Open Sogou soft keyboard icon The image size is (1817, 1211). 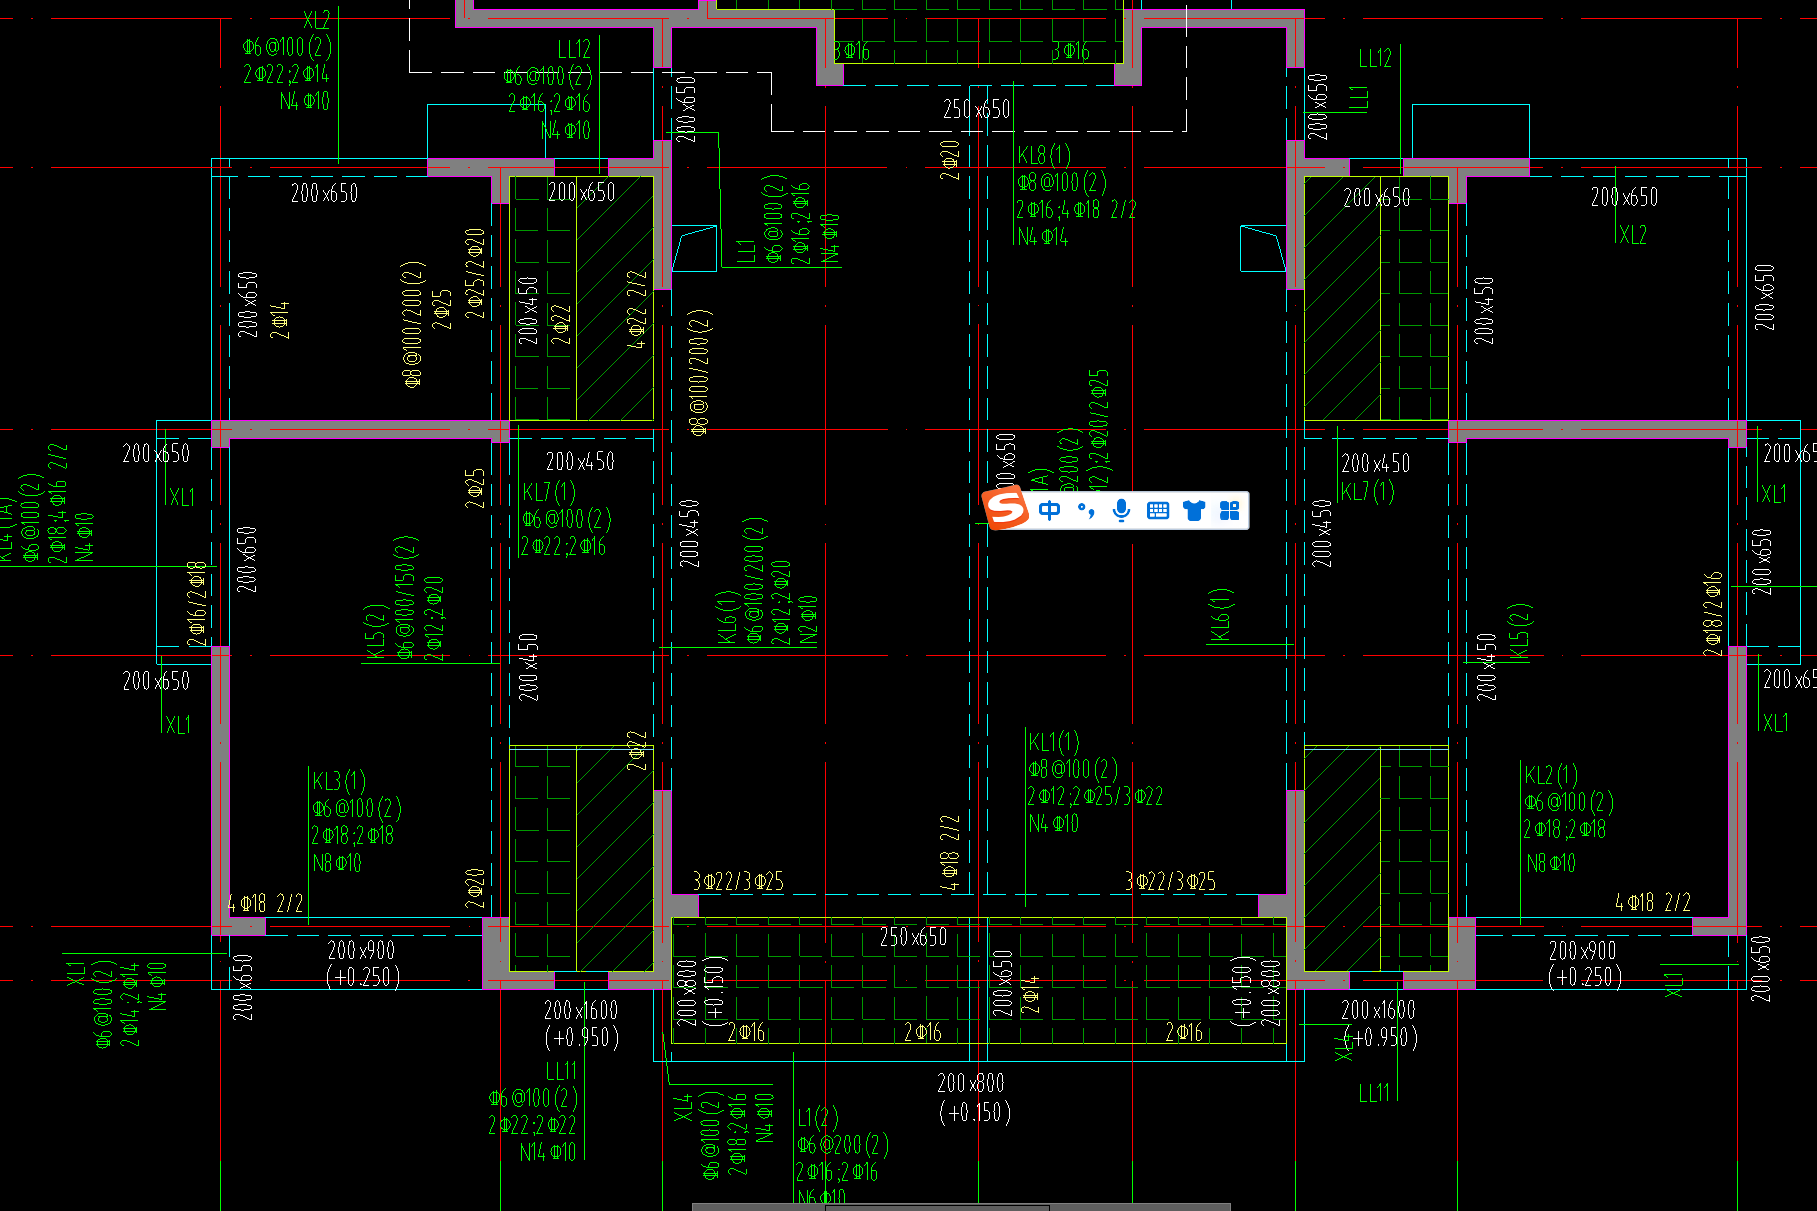pos(1158,511)
